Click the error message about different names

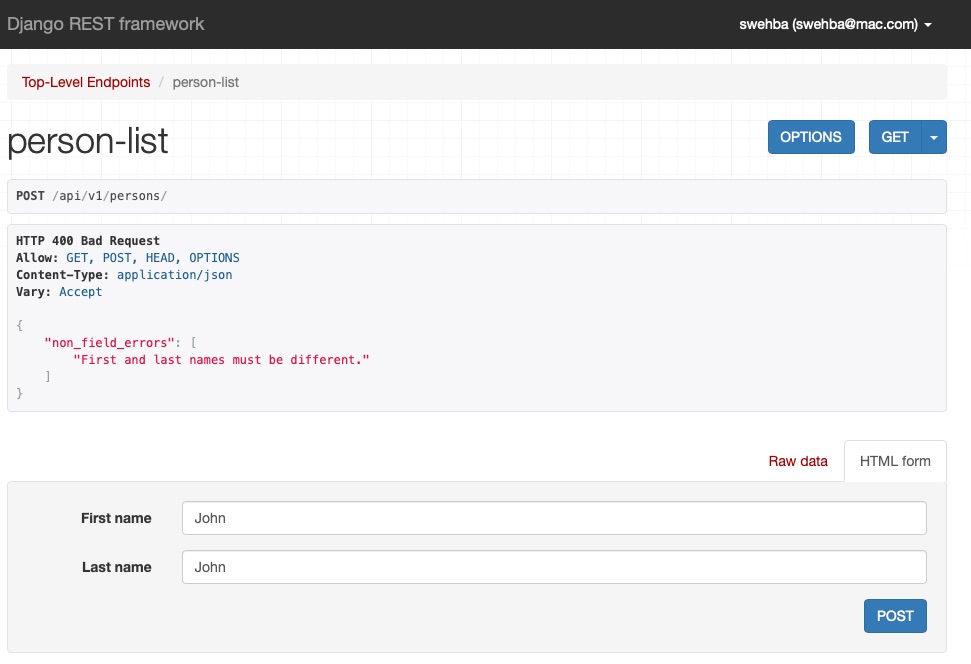(x=219, y=359)
